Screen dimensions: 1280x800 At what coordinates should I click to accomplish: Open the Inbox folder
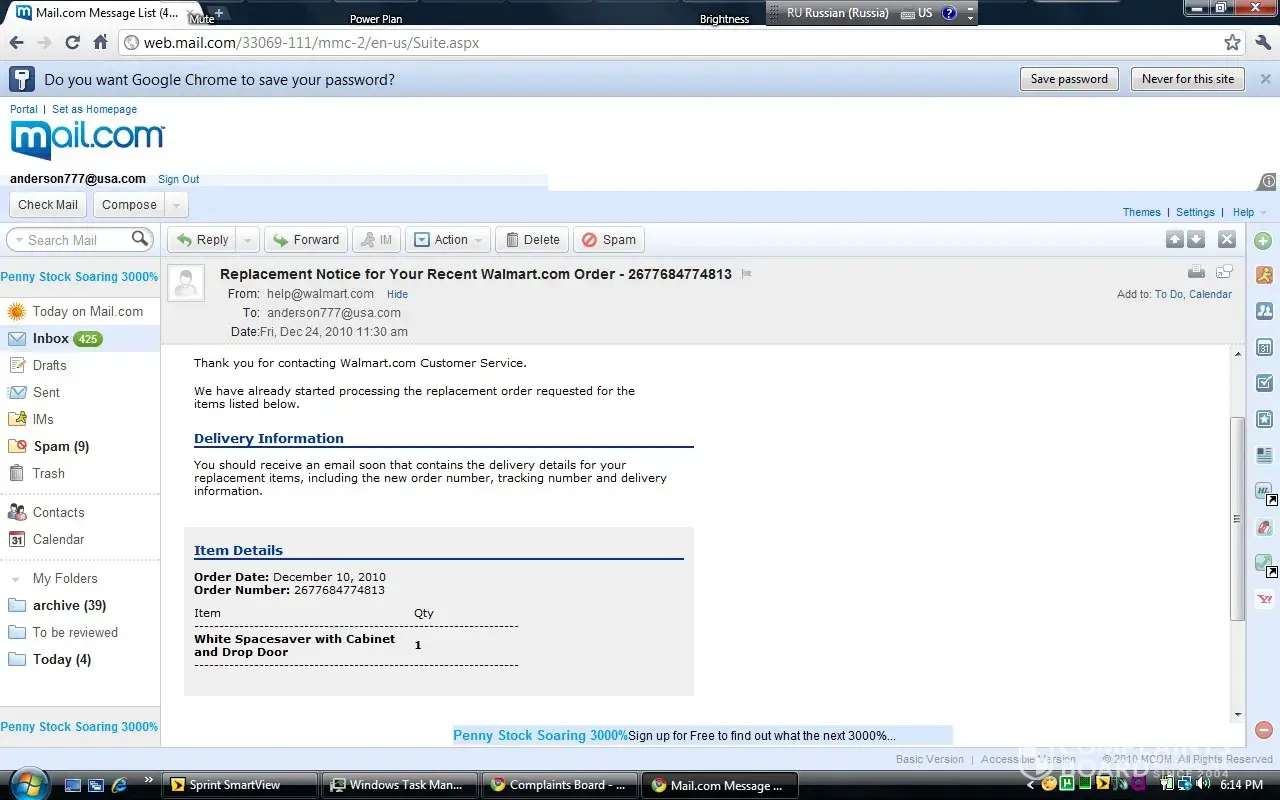(50, 339)
